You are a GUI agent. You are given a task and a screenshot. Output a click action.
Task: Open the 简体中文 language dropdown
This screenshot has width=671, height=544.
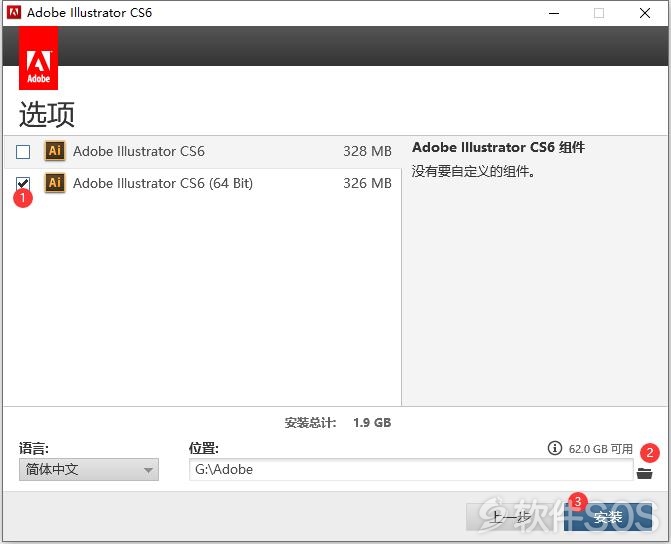[89, 470]
